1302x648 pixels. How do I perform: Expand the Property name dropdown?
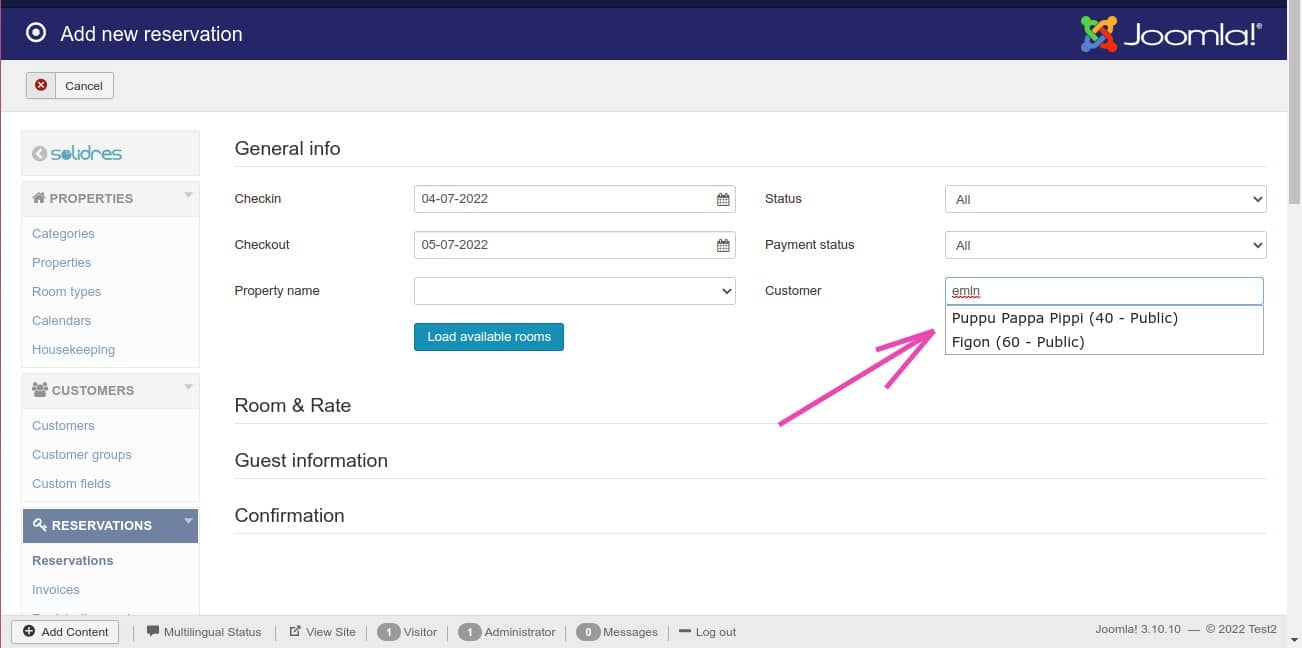point(574,291)
